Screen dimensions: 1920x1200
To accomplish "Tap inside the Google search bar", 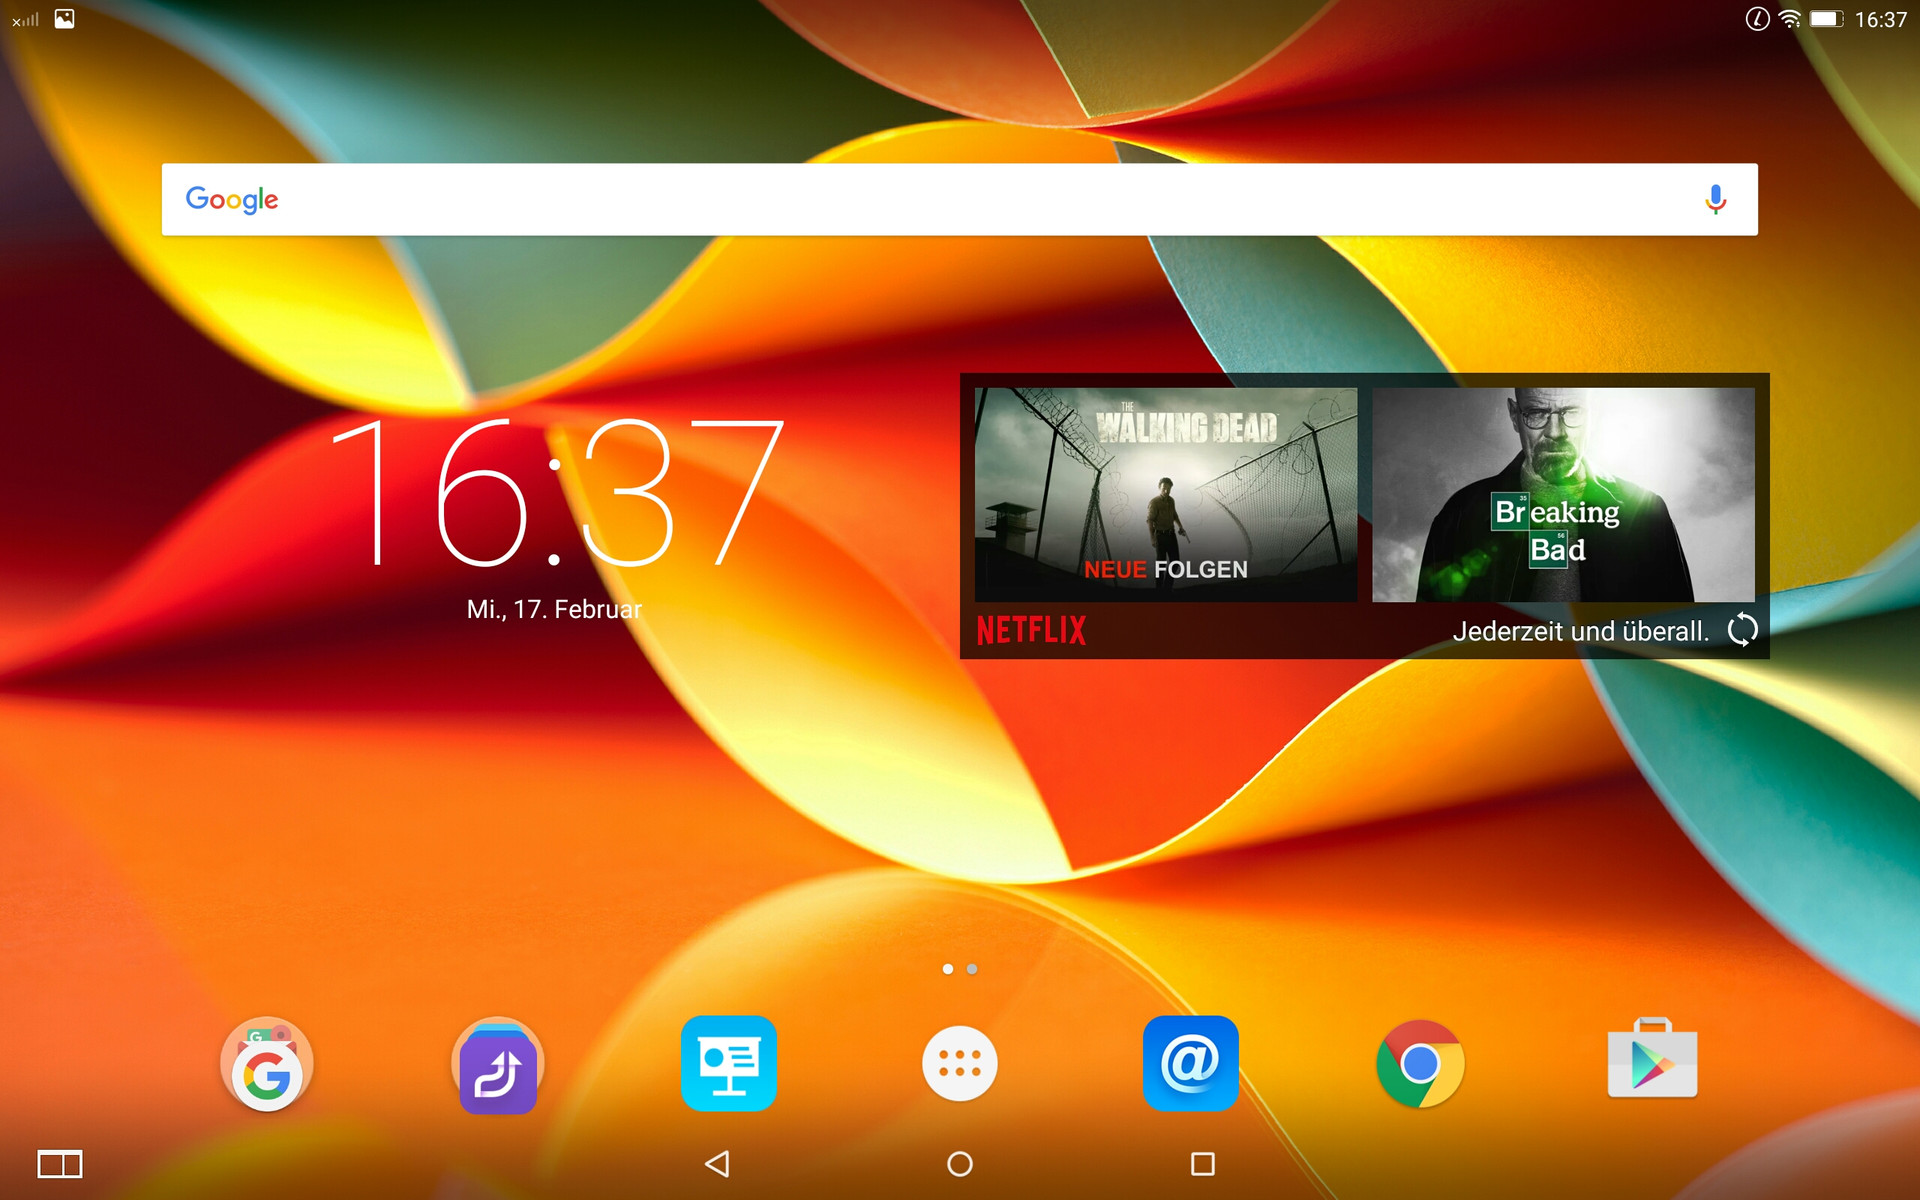I will 900,200.
